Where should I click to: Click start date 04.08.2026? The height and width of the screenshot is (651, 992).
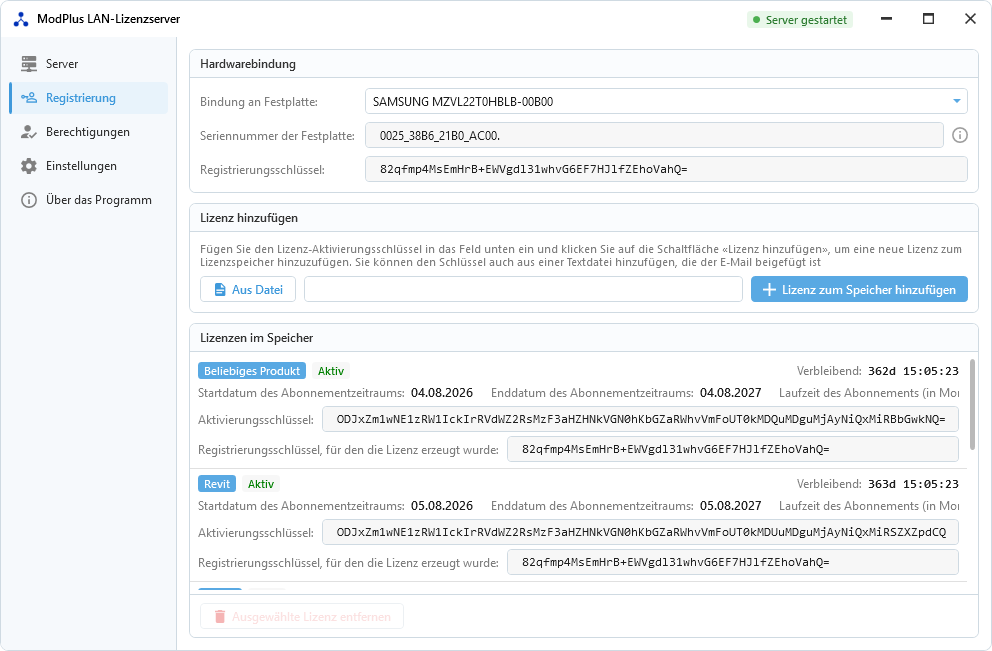(442, 393)
